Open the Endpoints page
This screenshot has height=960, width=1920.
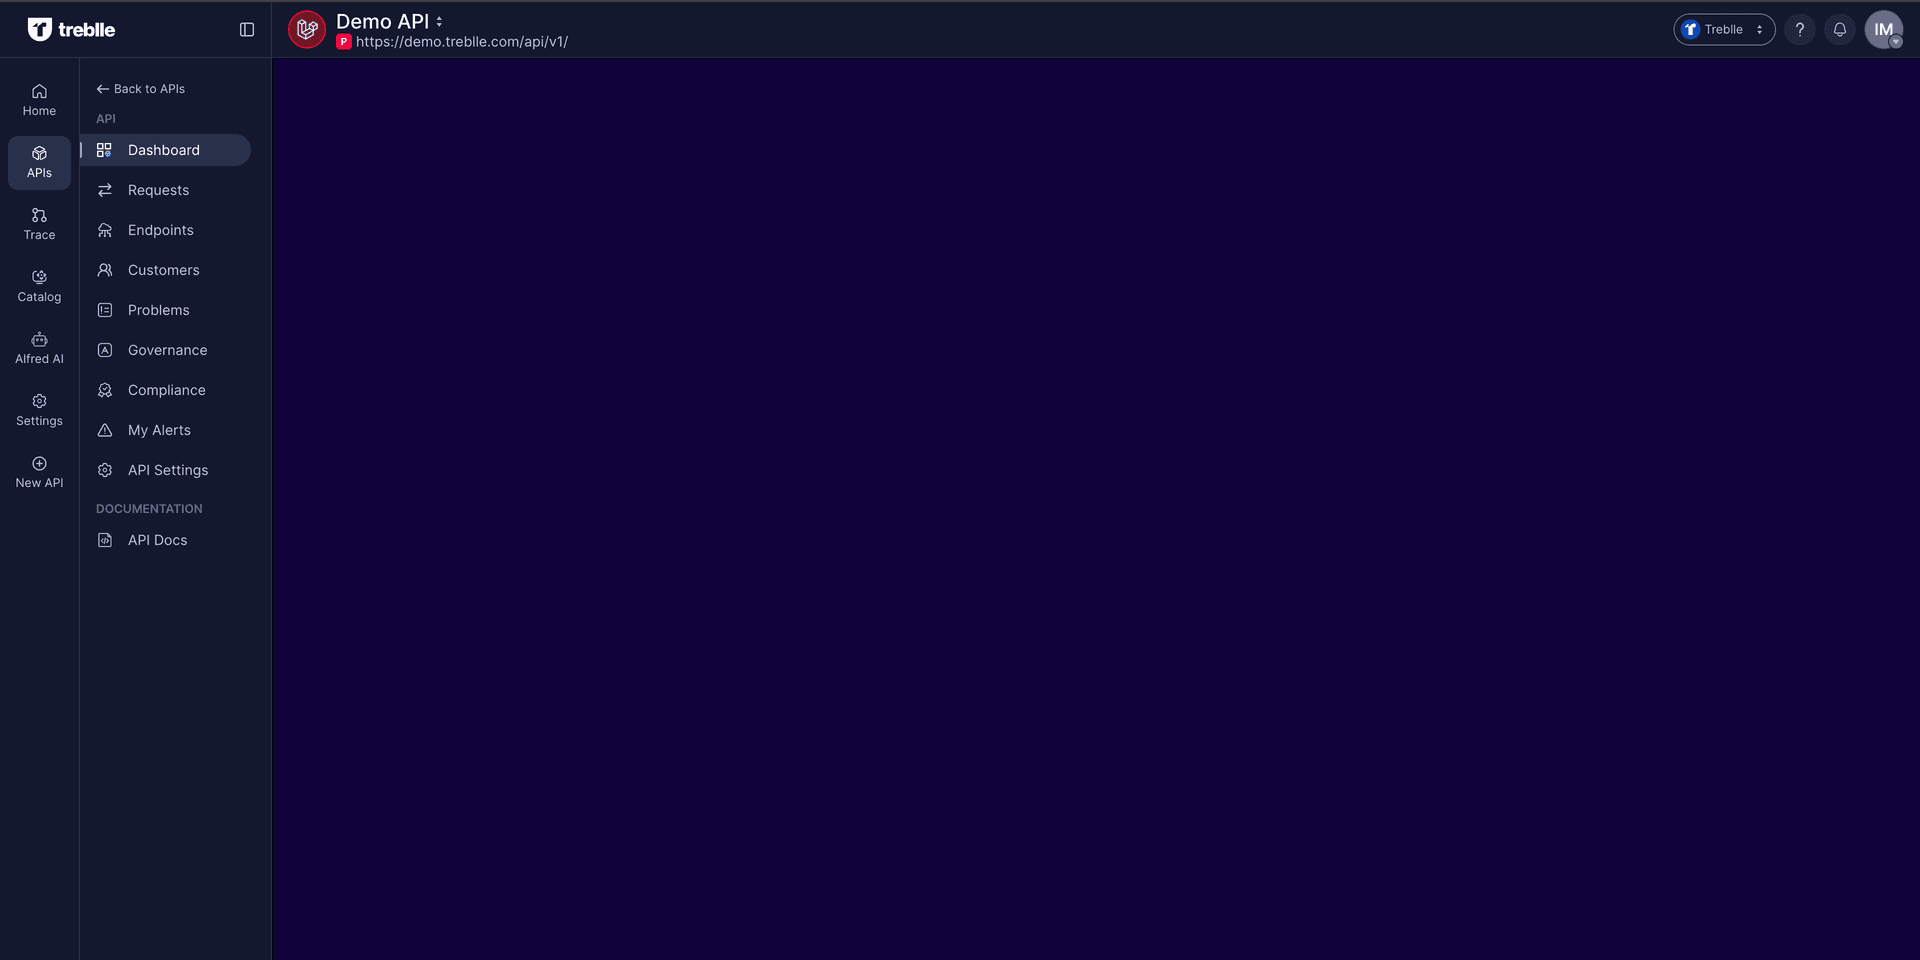165,230
